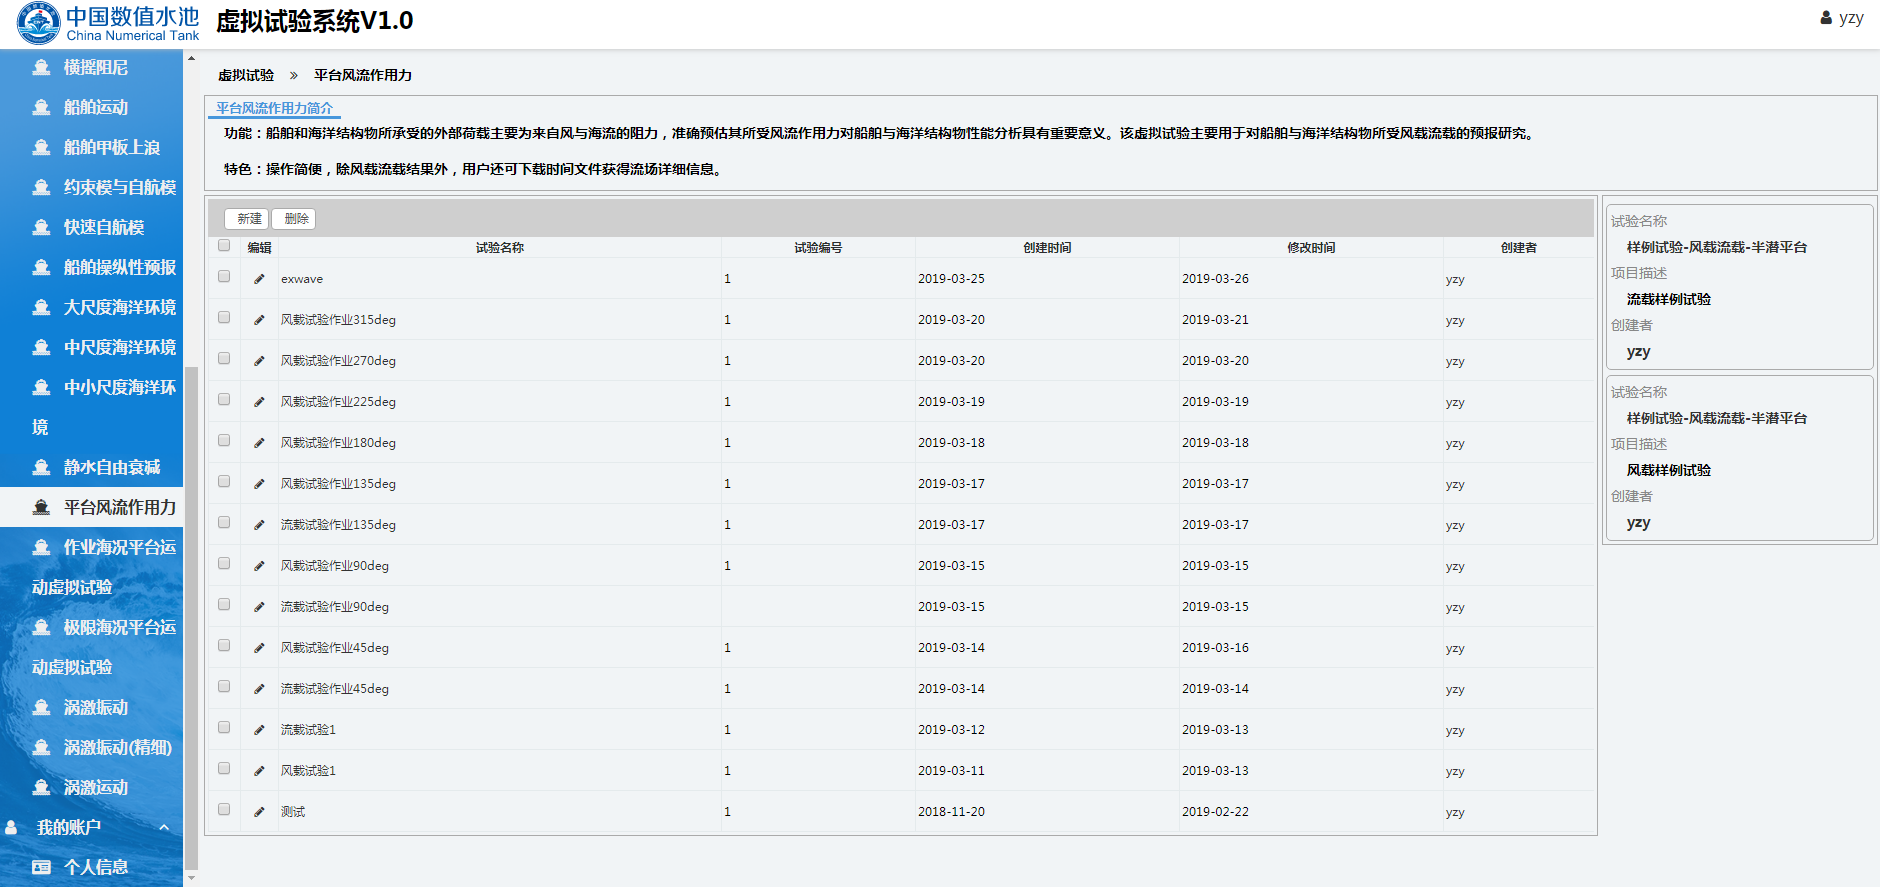Select 静水自由衰减 sidebar menu item
The width and height of the screenshot is (1880, 887).
111,467
